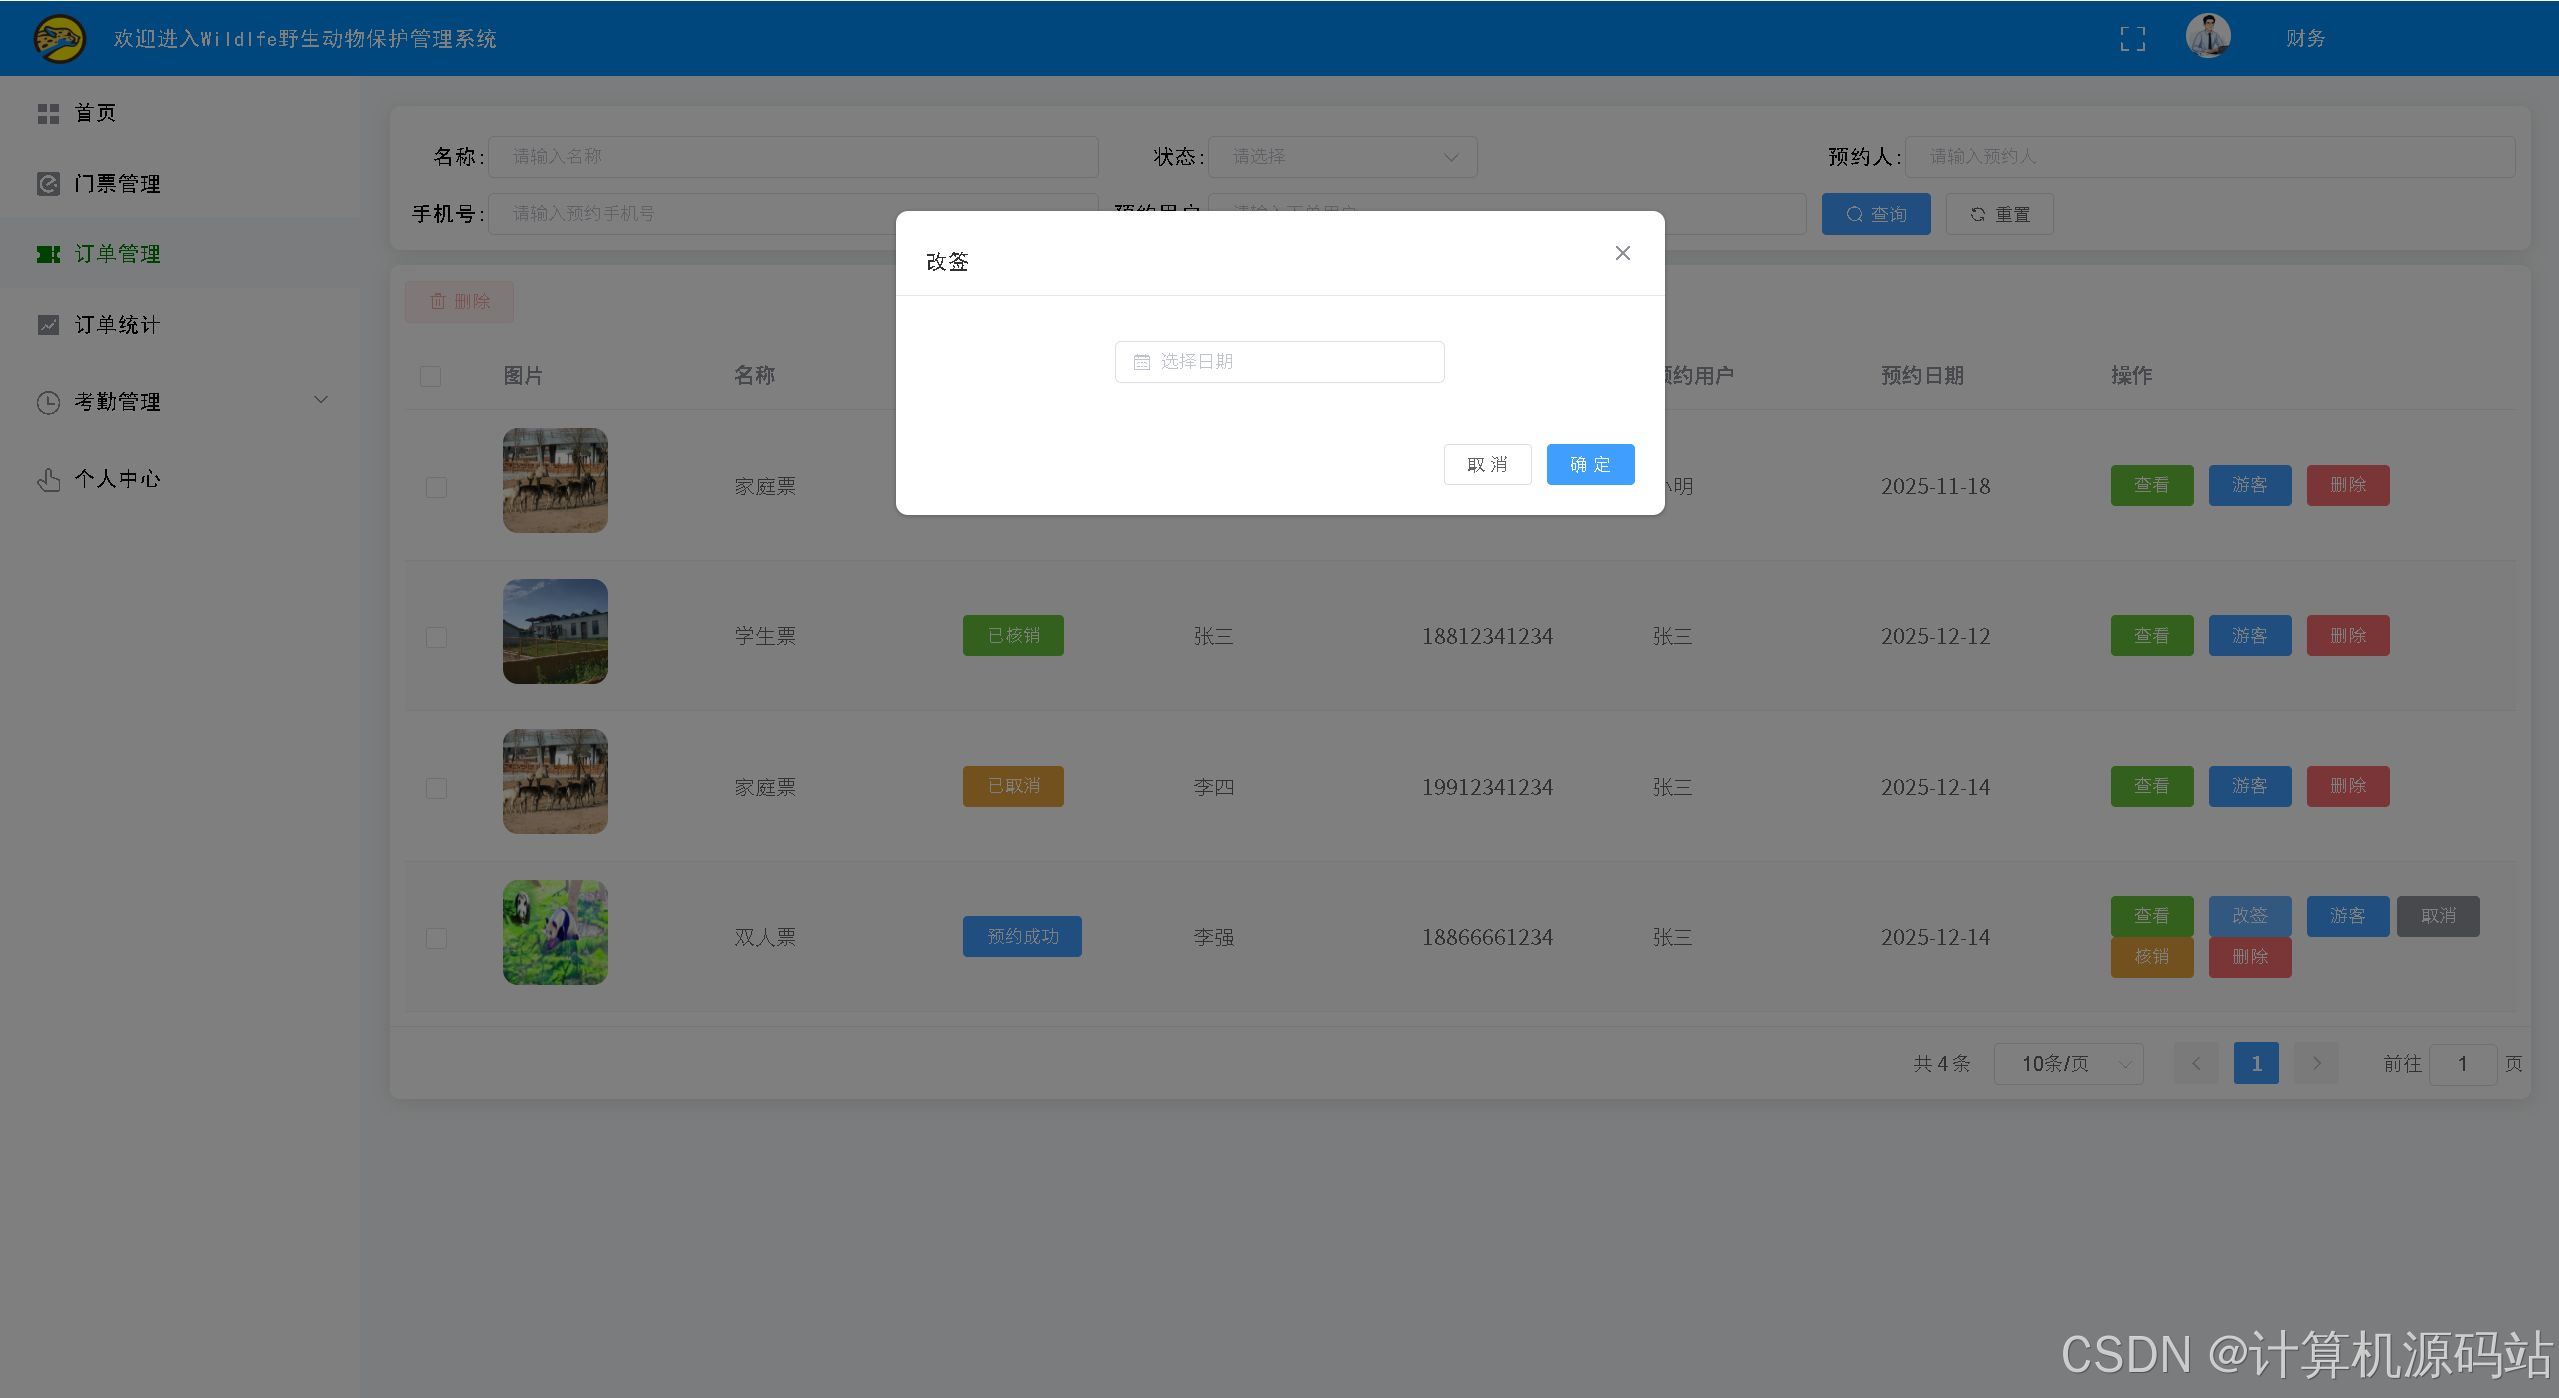This screenshot has width=2559, height=1398.
Task: Open the building thumbnail of 学生票
Action: pos(555,631)
